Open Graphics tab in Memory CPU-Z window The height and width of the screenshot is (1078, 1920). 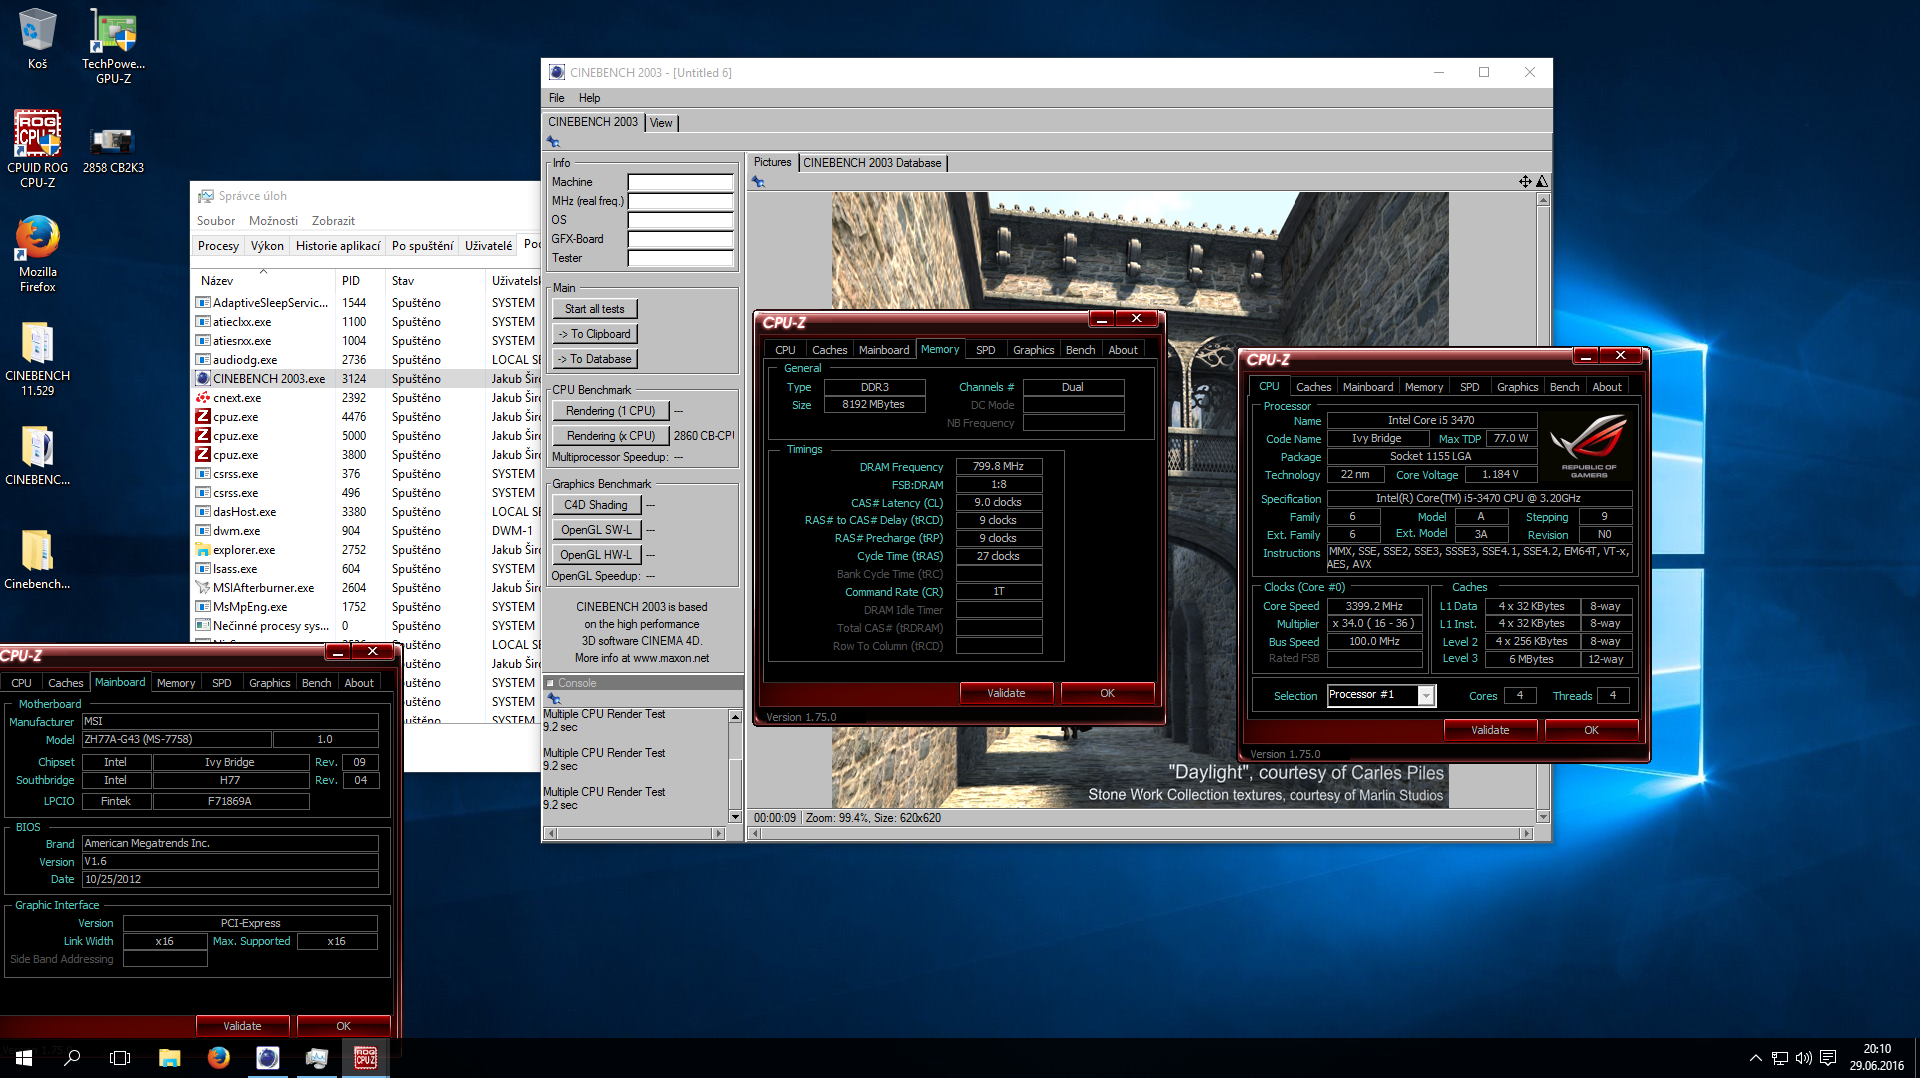(1033, 350)
